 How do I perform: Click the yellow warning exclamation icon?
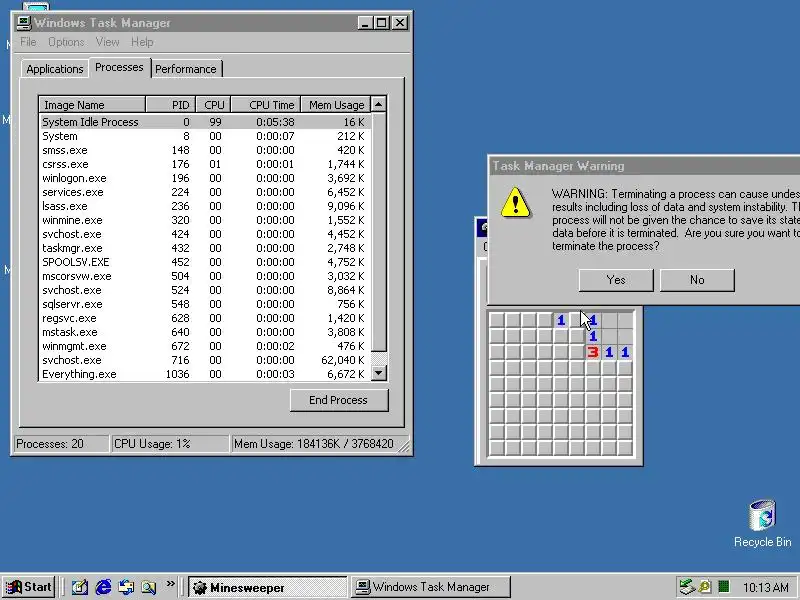[x=515, y=203]
